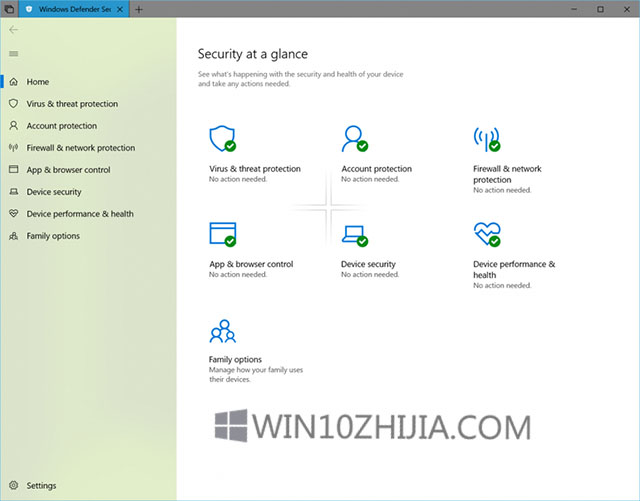
Task: Go to Virus & threat protection in sidebar
Action: (72, 104)
